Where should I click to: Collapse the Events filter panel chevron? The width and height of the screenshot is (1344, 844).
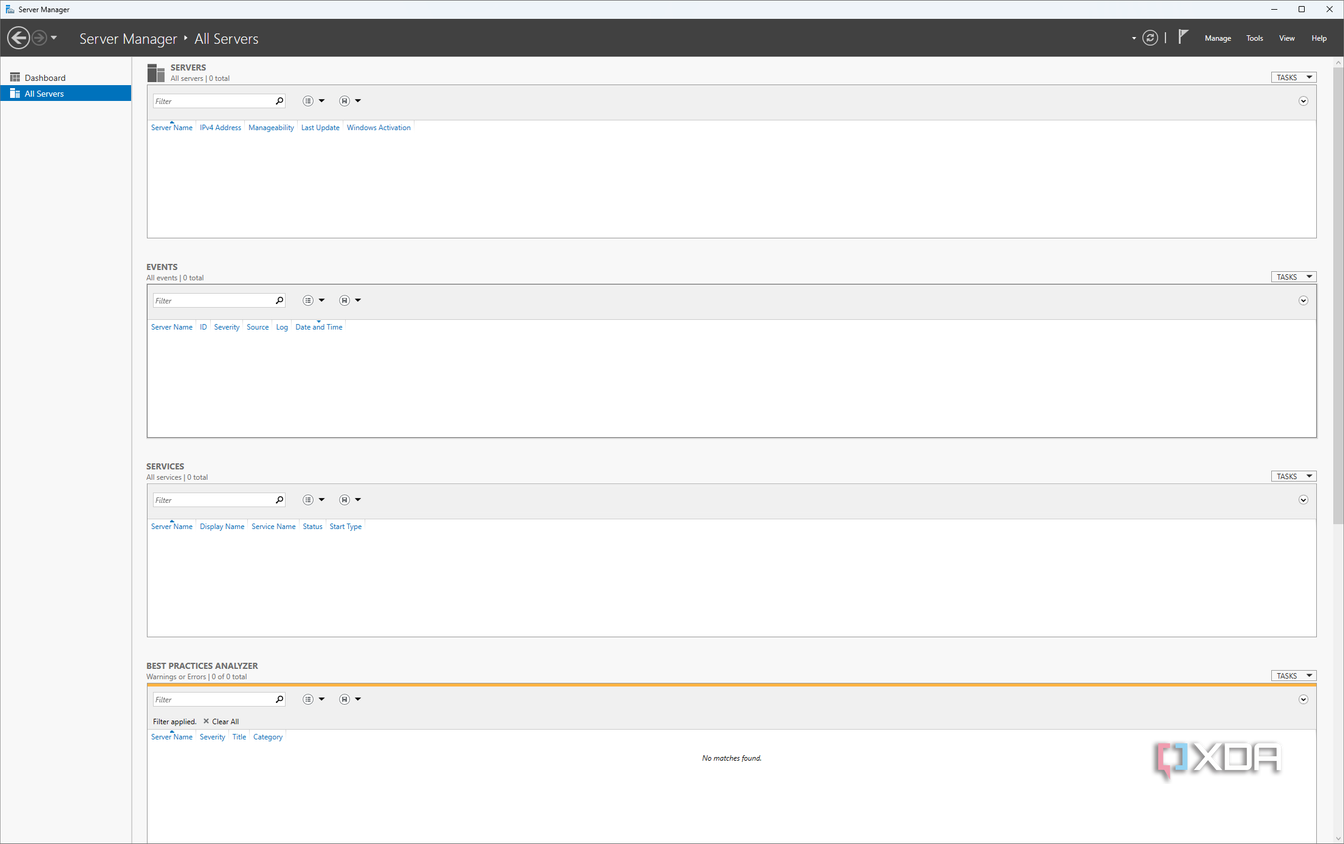tap(1303, 300)
